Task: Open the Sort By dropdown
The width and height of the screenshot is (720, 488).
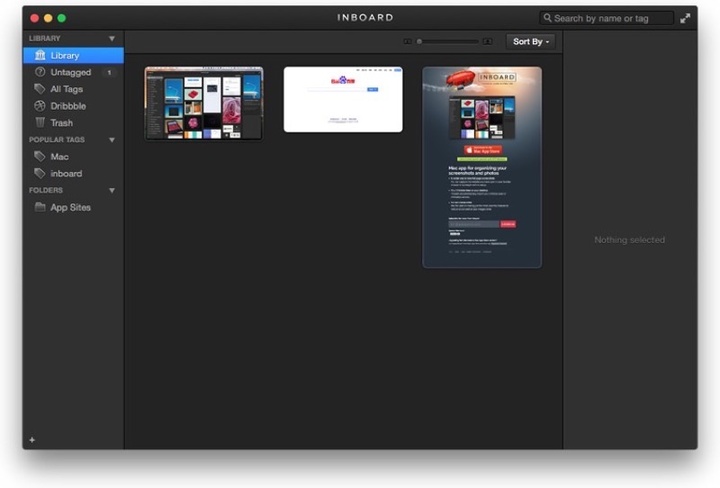Action: pyautogui.click(x=530, y=42)
